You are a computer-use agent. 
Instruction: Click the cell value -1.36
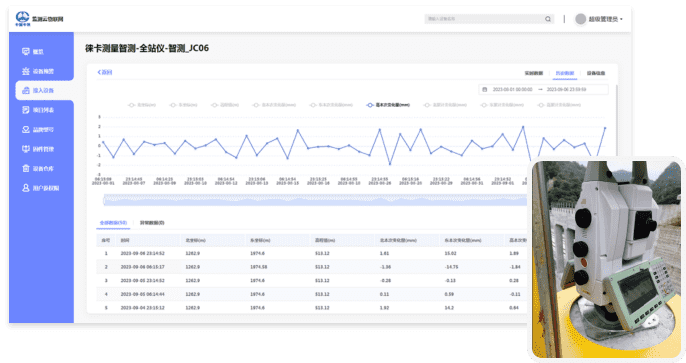(x=385, y=267)
